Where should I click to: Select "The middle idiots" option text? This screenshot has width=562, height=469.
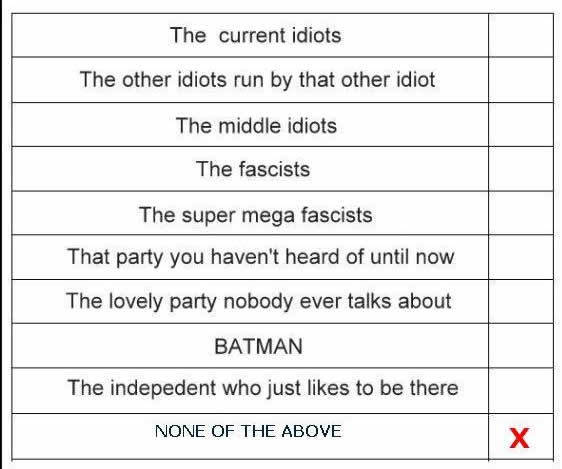click(x=256, y=126)
